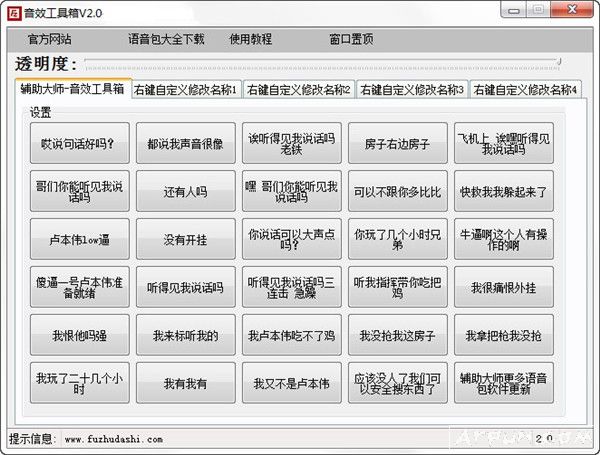Click the 我又不是卢本伟 button
Screen dimensions: 600x455
tap(292, 383)
